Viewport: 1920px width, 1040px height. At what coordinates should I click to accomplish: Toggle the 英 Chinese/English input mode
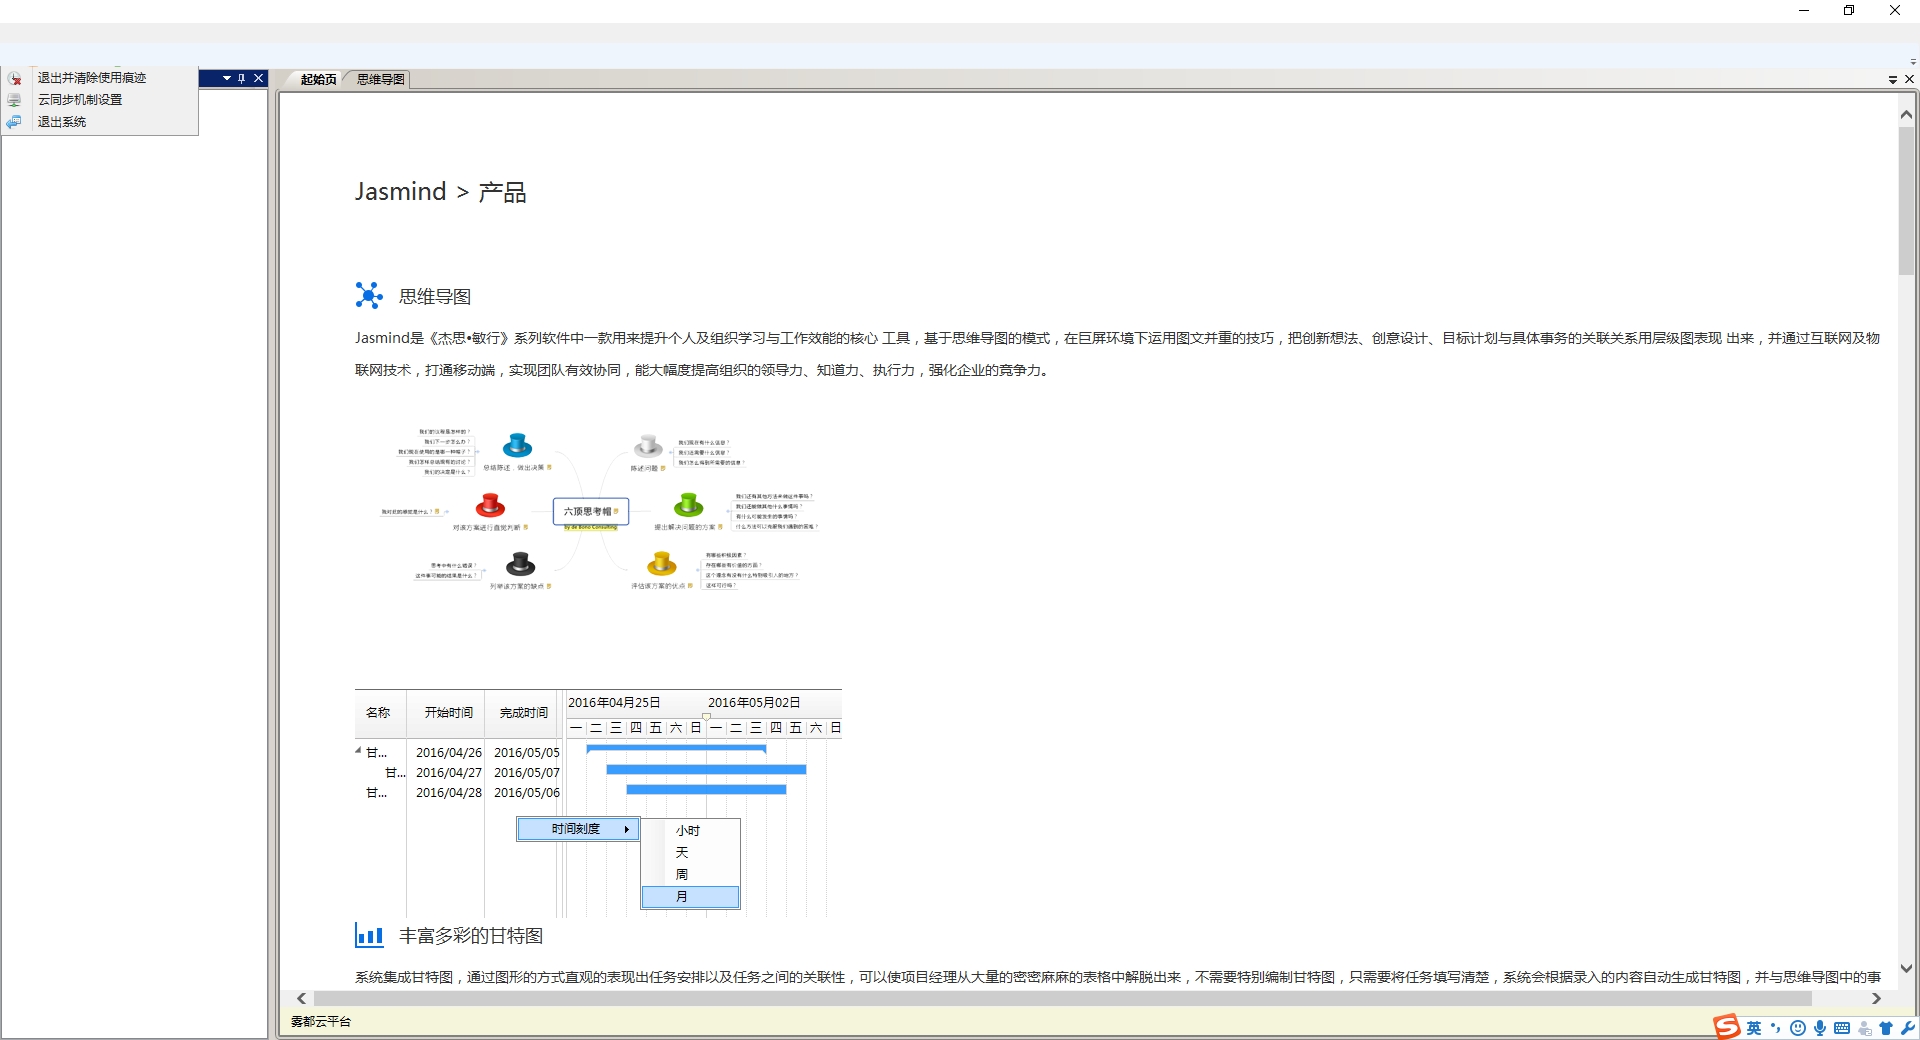pos(1754,1028)
